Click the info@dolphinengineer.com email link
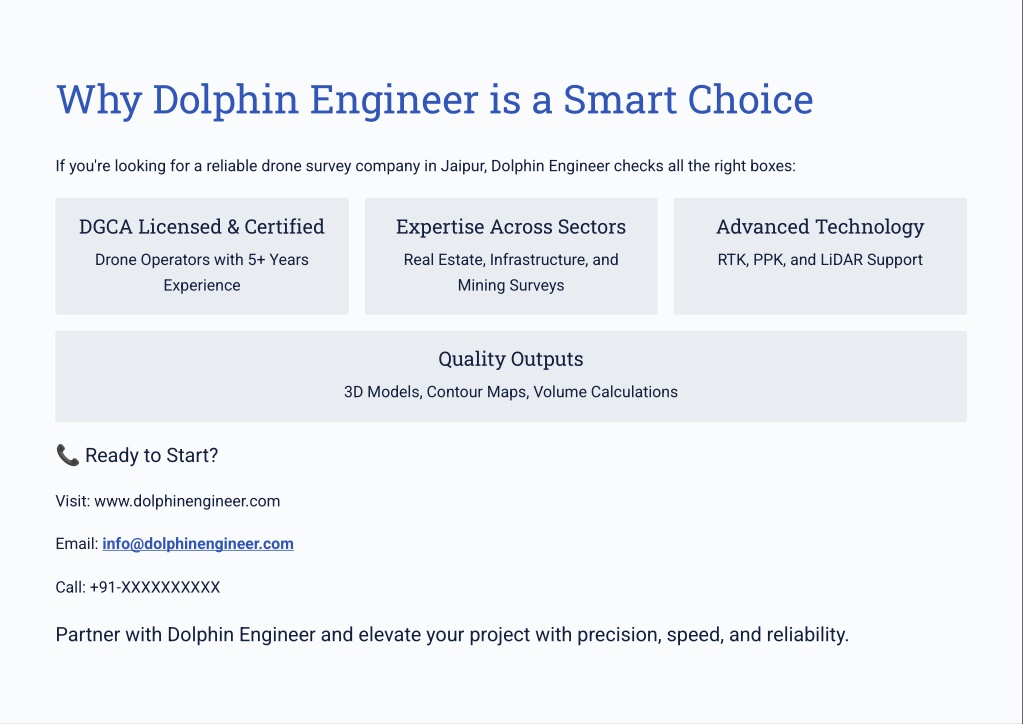The image size is (1023, 724). 198,544
